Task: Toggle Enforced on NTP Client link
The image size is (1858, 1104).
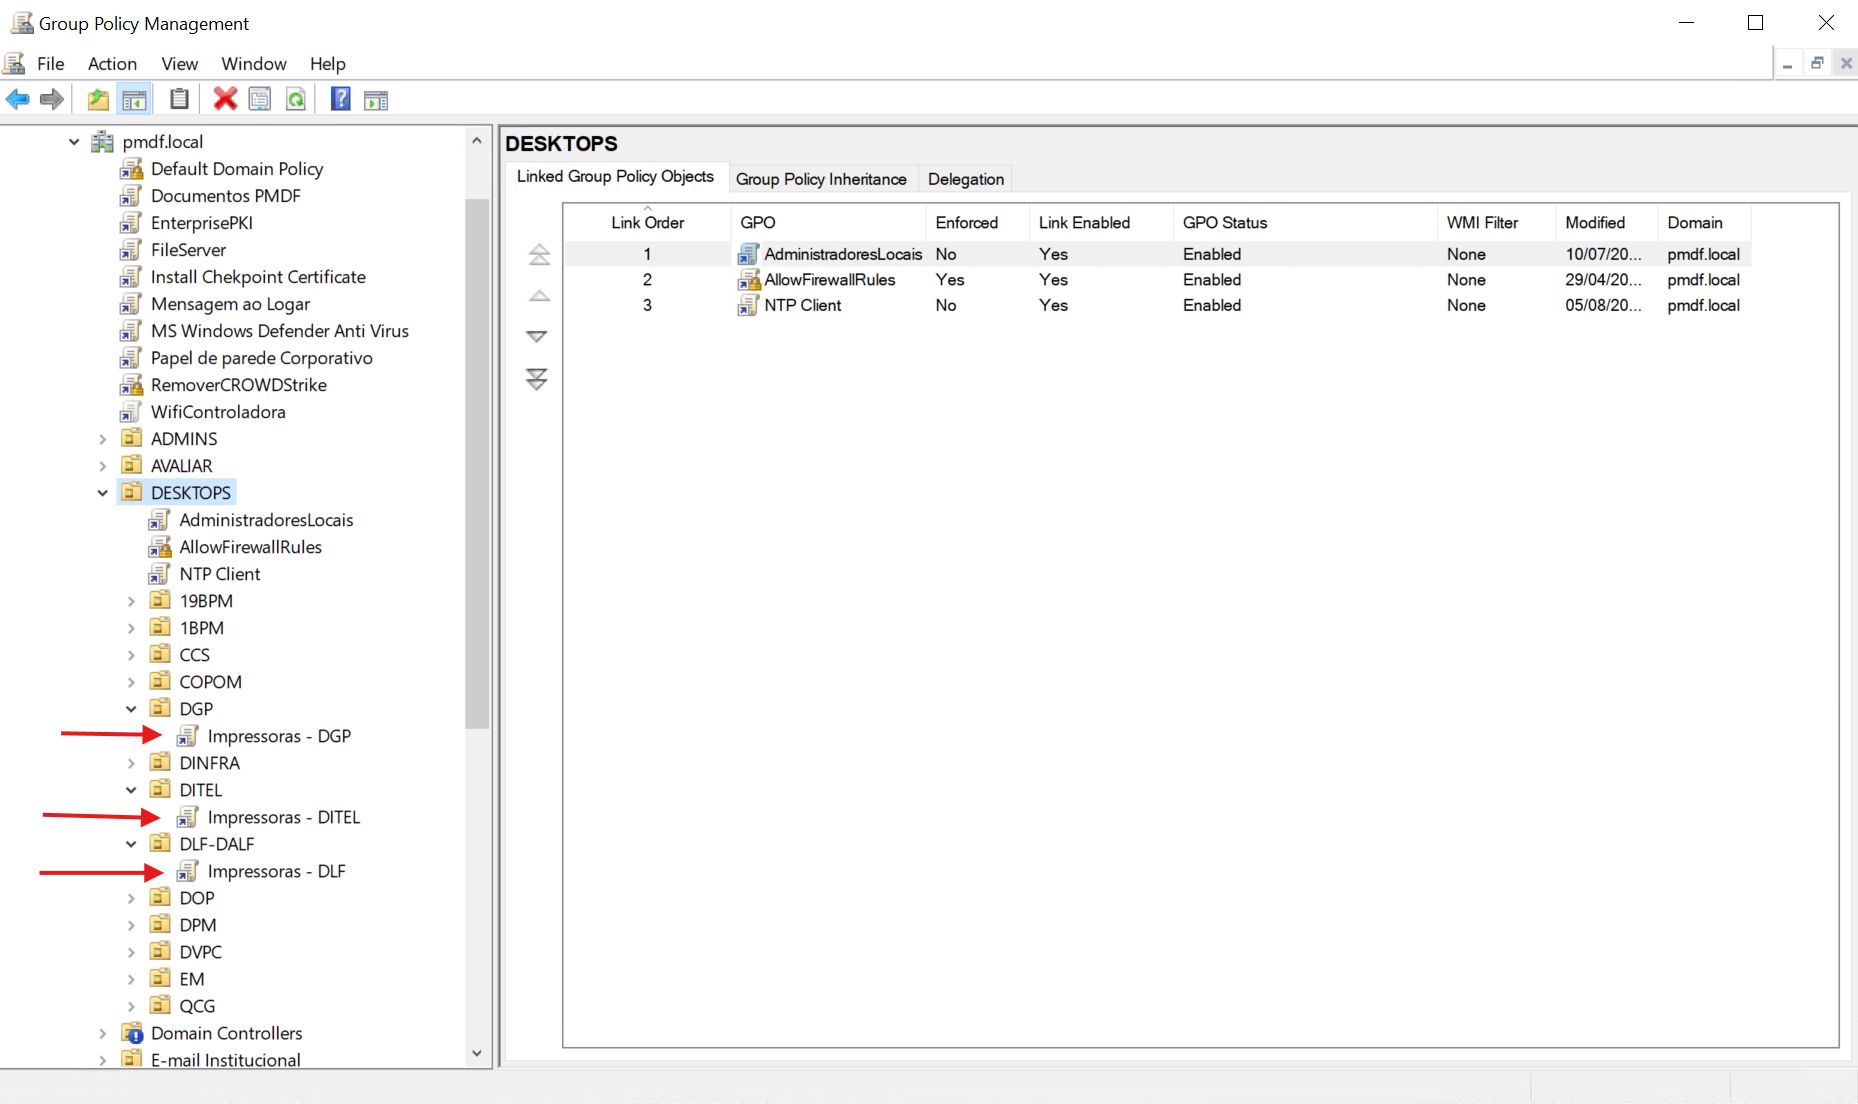Action: pos(946,305)
